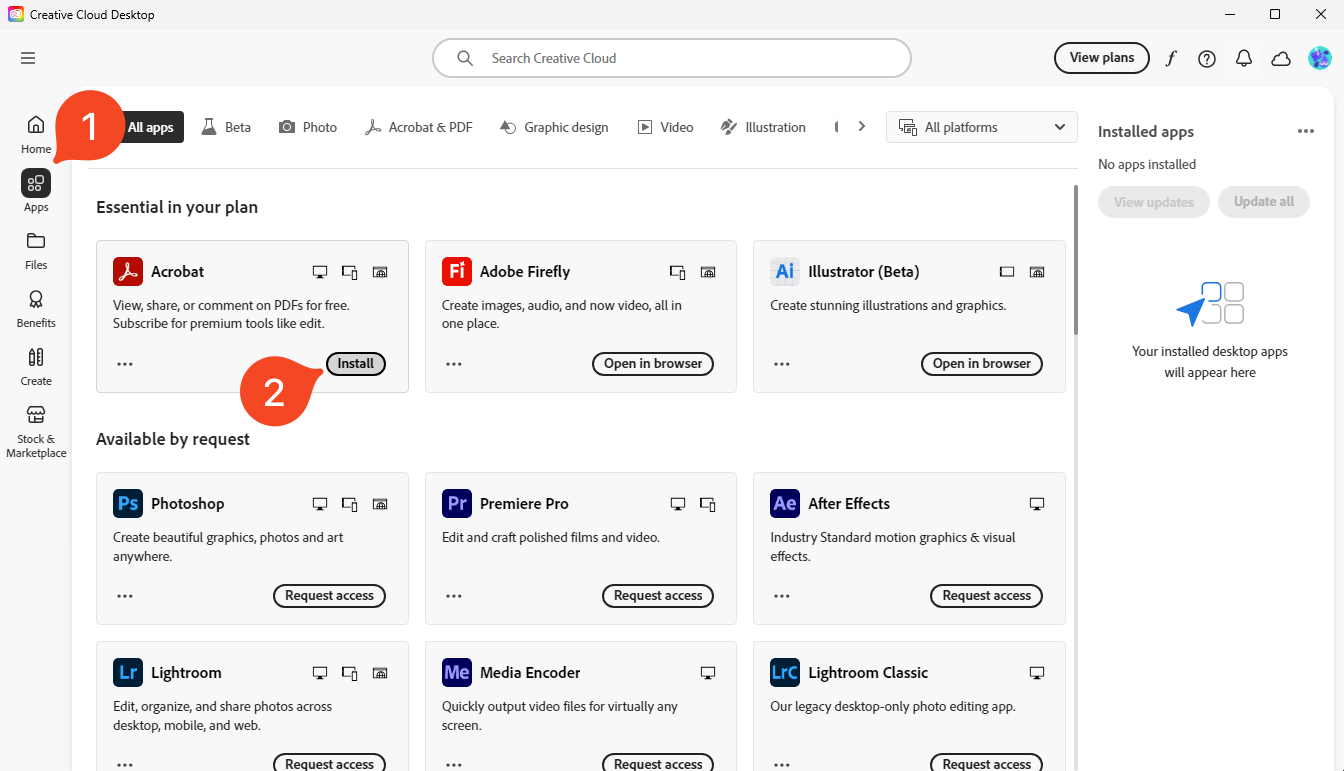
Task: Open the Fonts manager icon
Action: 1170,58
